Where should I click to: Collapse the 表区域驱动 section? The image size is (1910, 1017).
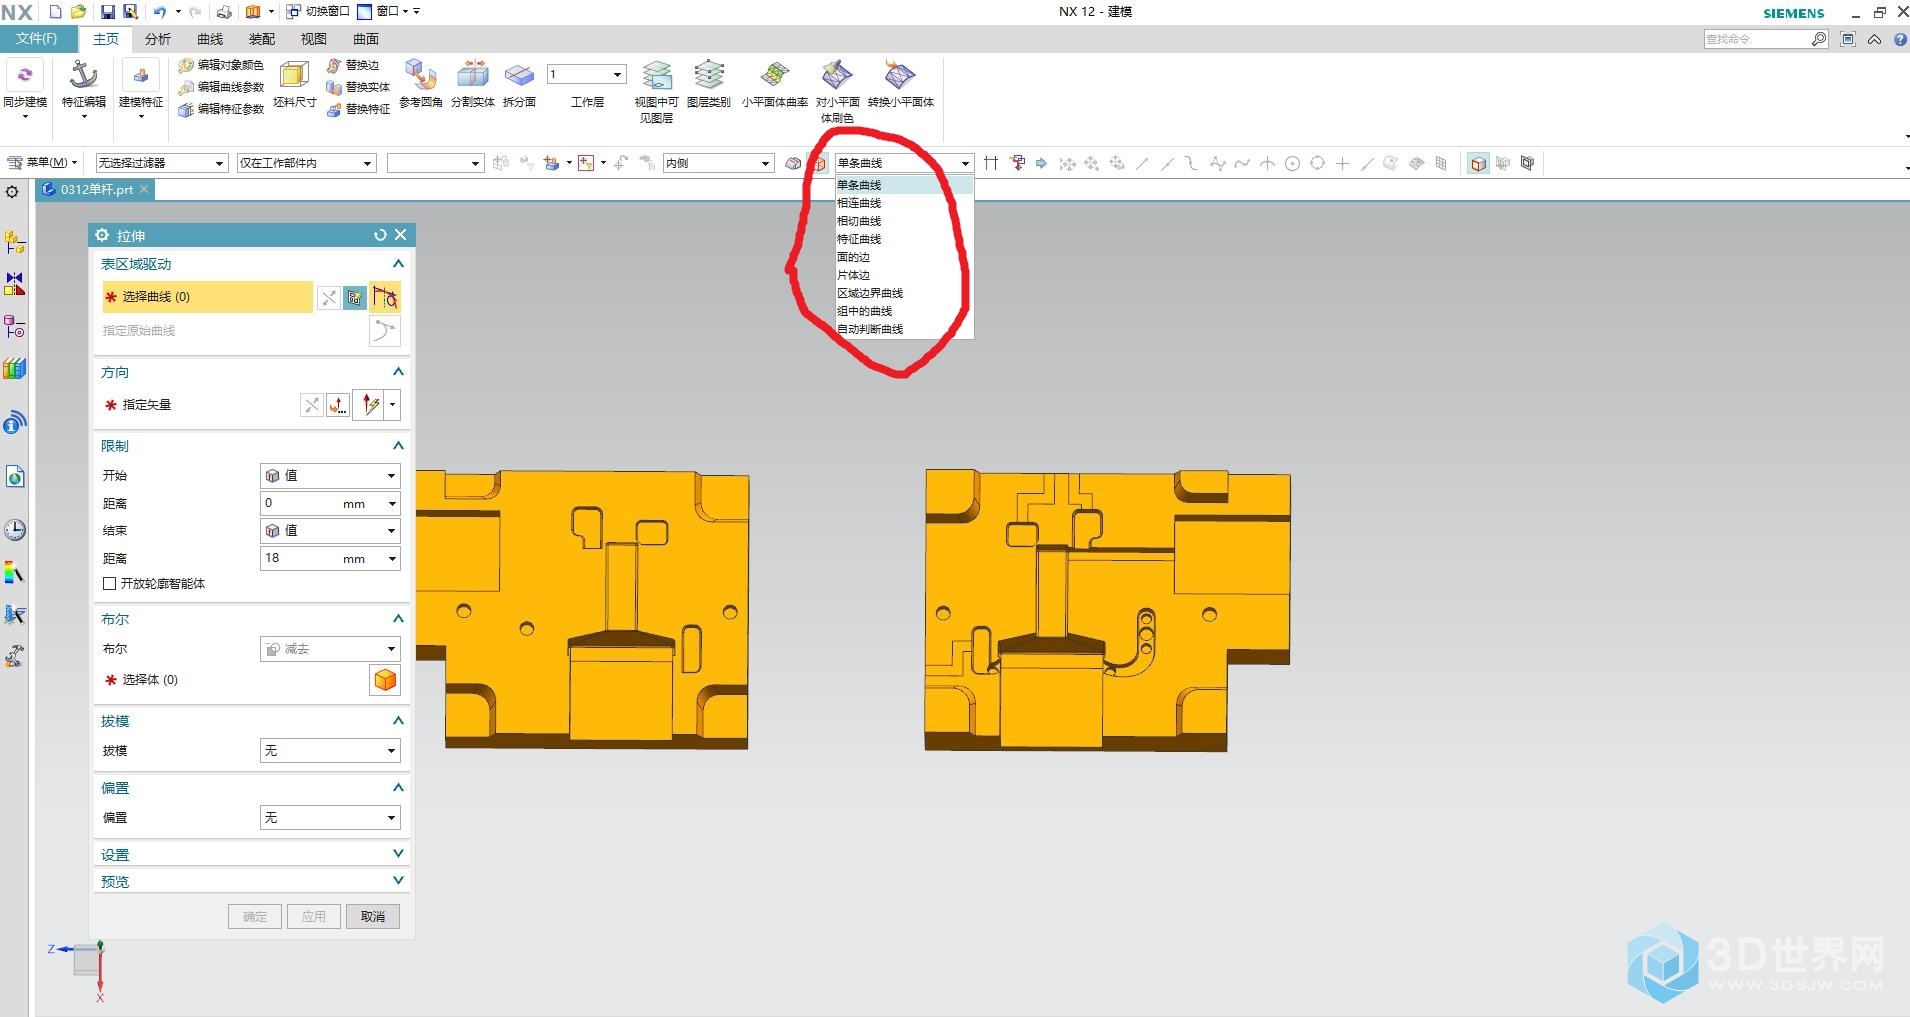[x=398, y=264]
